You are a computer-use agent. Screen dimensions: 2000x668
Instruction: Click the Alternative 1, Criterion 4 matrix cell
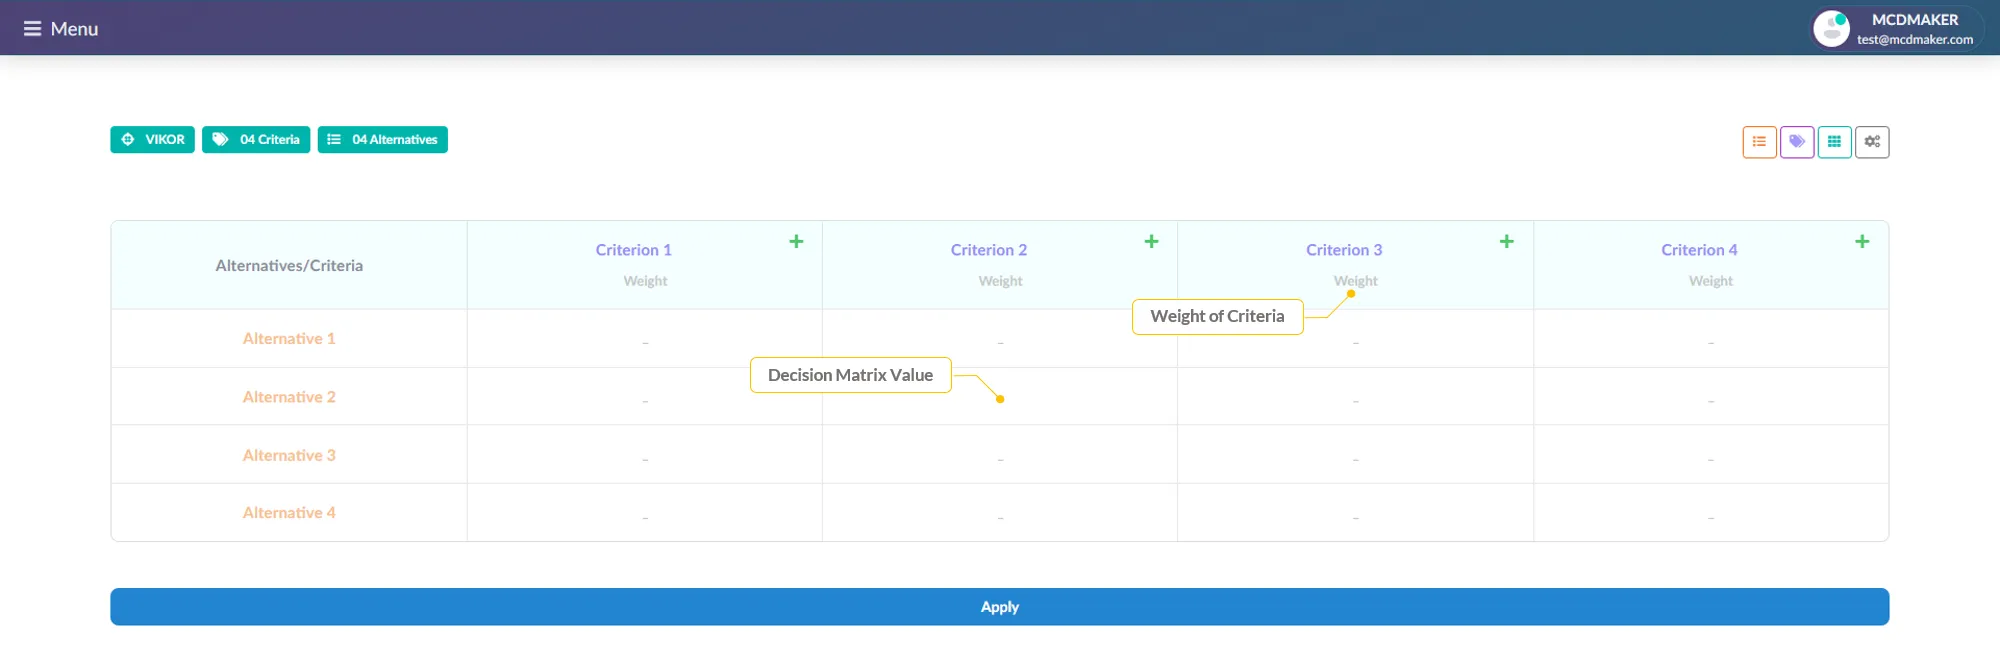tap(1711, 339)
